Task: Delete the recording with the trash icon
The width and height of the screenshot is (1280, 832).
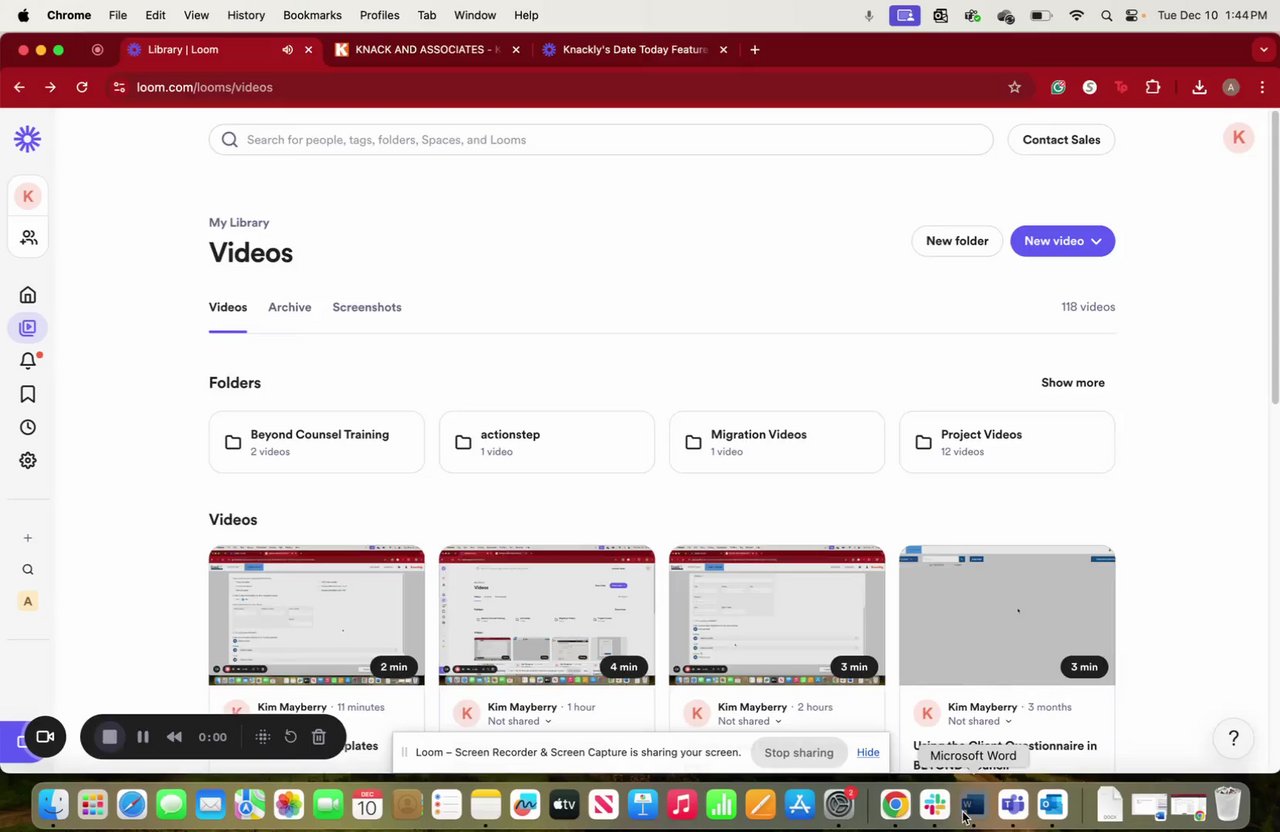Action: [318, 737]
